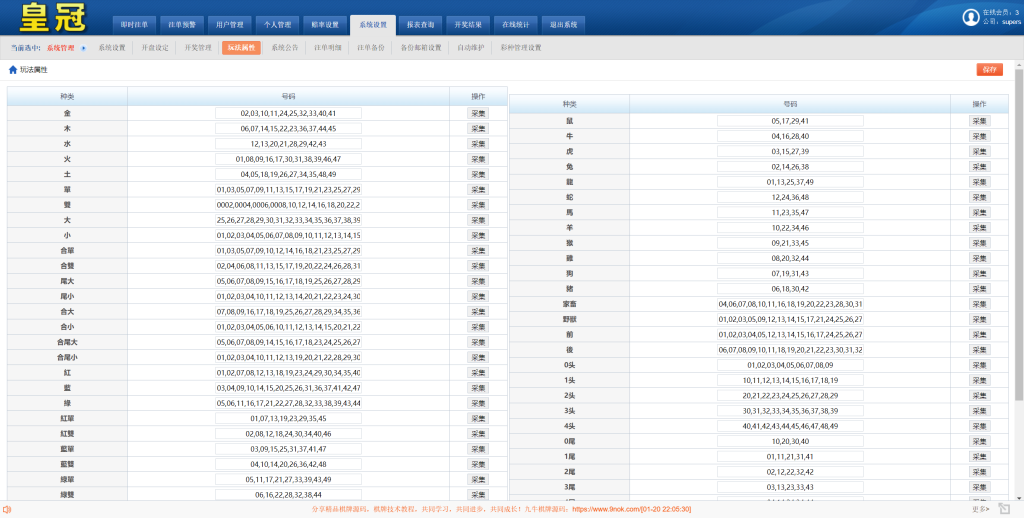Click the 紅雙 row number input field

288,434
